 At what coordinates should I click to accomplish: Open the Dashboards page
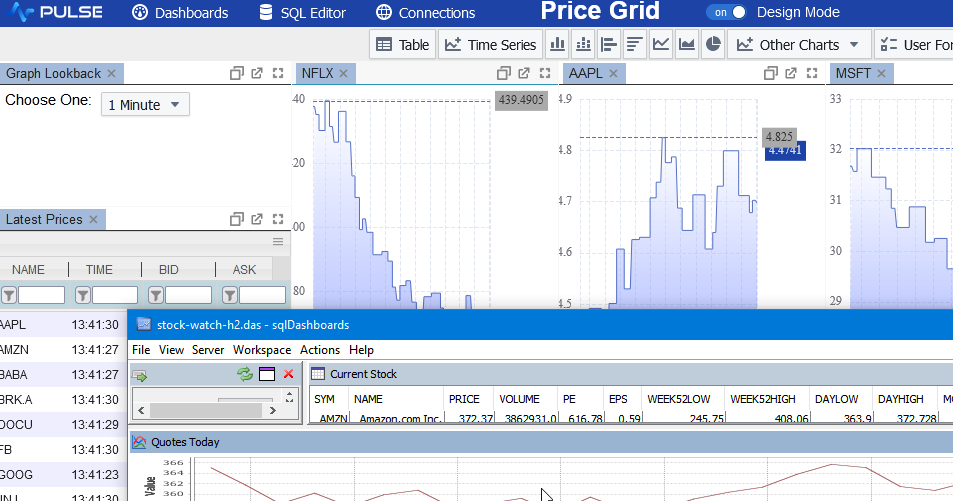pyautogui.click(x=180, y=13)
